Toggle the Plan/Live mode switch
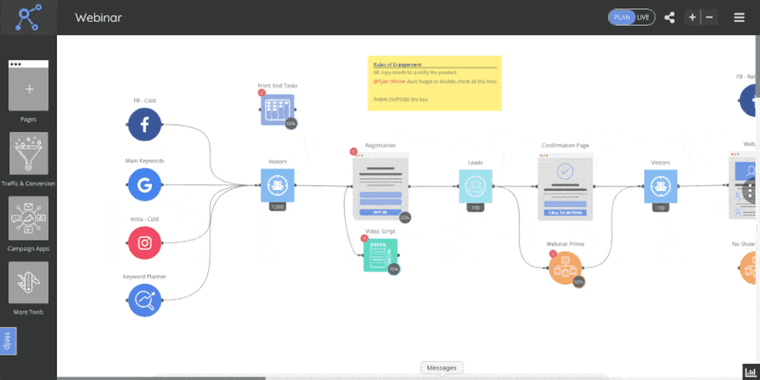The width and height of the screenshot is (760, 380). (x=631, y=17)
